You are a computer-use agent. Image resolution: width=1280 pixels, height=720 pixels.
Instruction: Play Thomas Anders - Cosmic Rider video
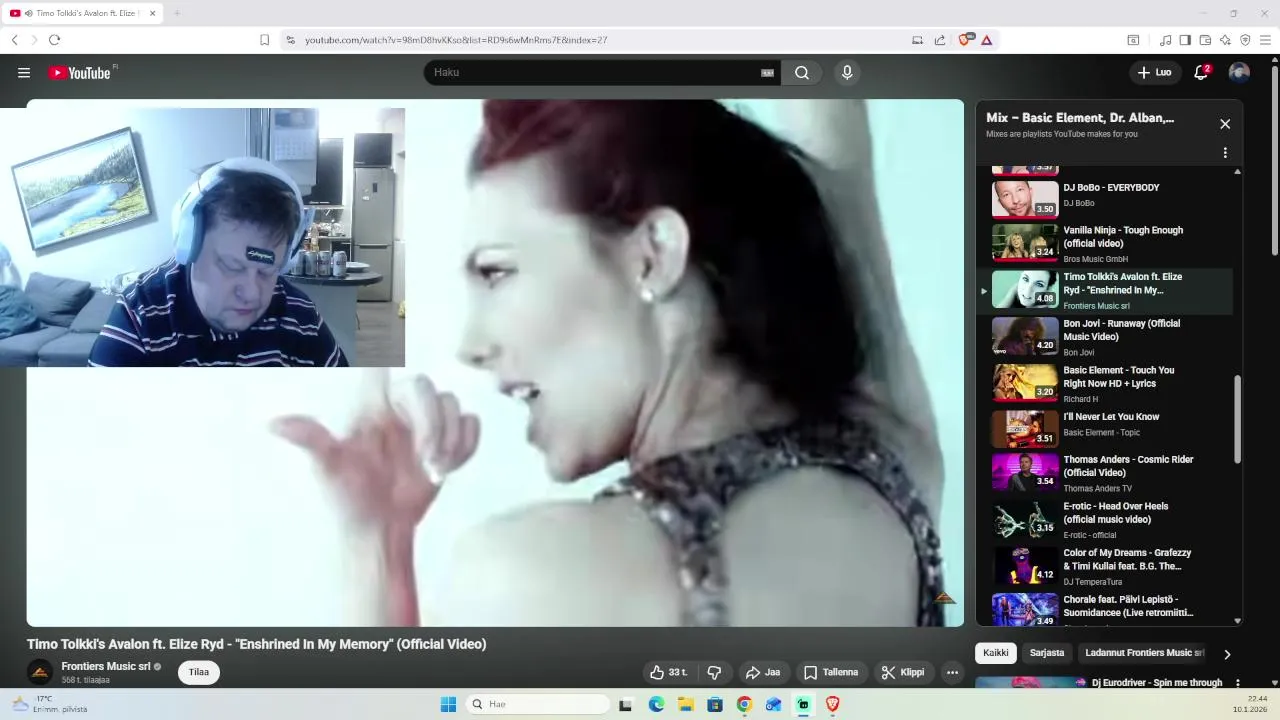1105,472
